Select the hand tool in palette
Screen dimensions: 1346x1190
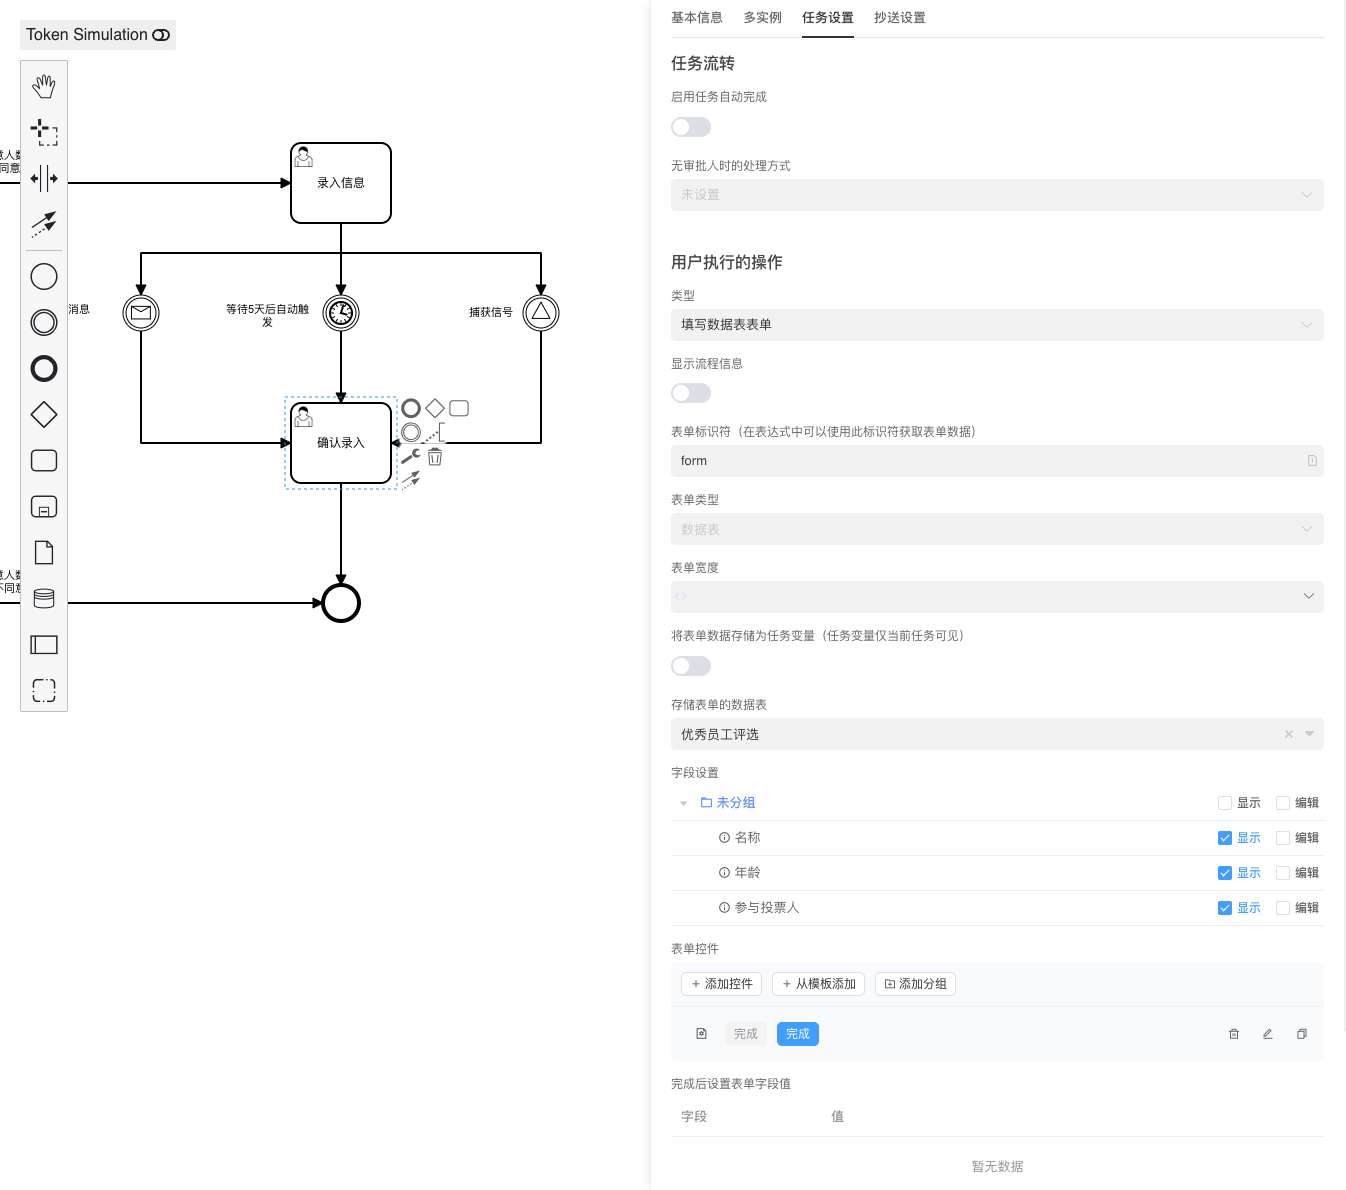click(x=44, y=87)
